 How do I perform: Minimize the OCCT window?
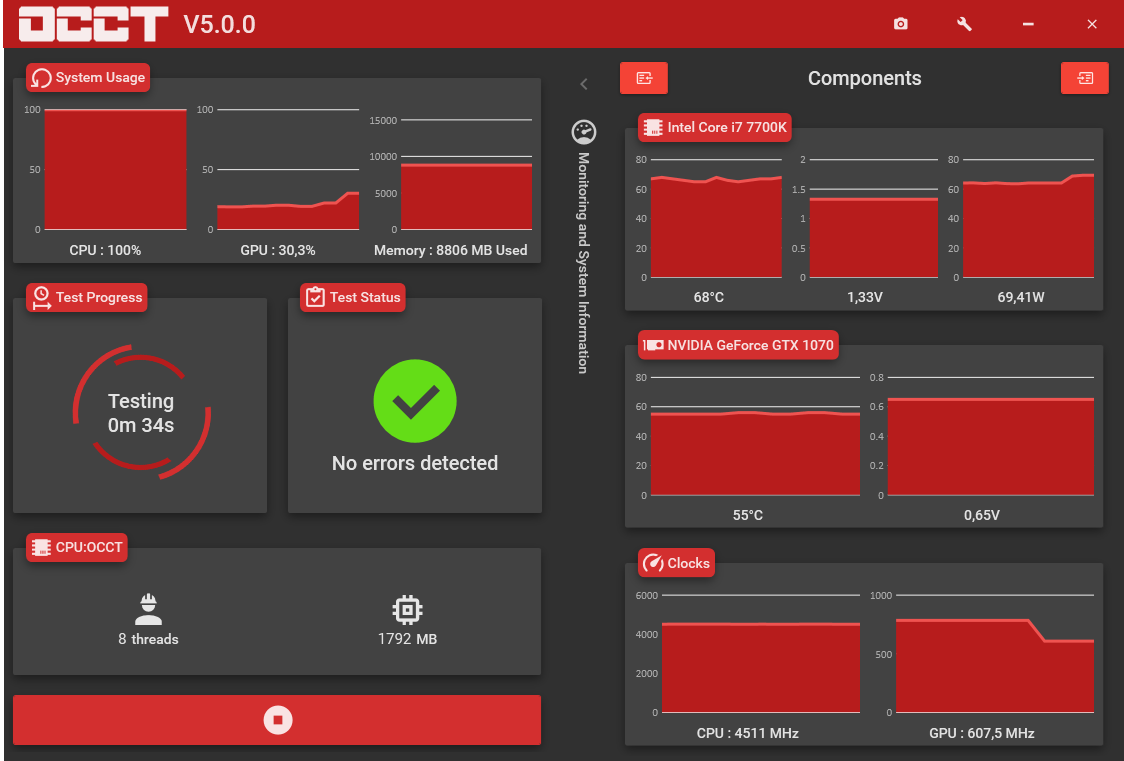click(x=1028, y=24)
